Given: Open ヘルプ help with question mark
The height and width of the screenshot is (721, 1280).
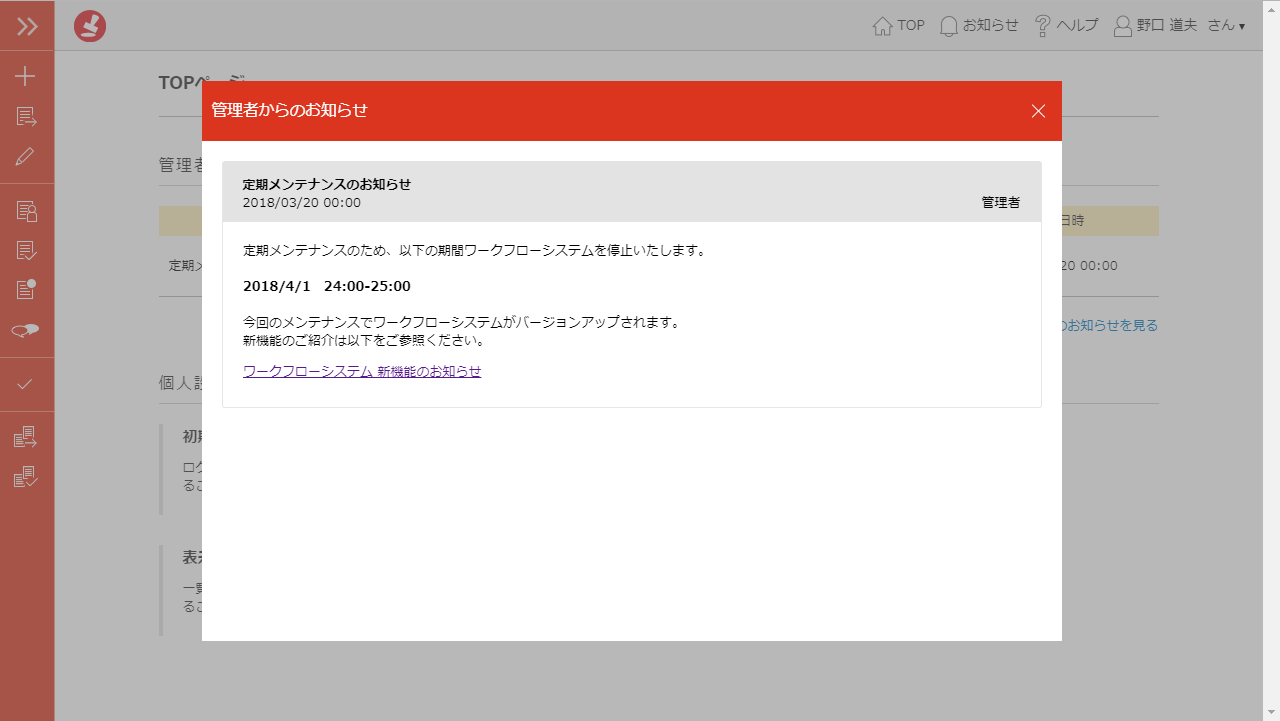Looking at the screenshot, I should 1066,25.
